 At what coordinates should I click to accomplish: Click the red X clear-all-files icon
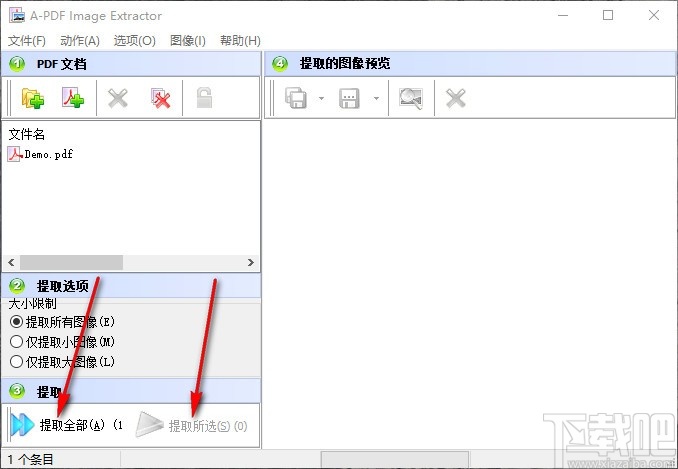pyautogui.click(x=160, y=98)
